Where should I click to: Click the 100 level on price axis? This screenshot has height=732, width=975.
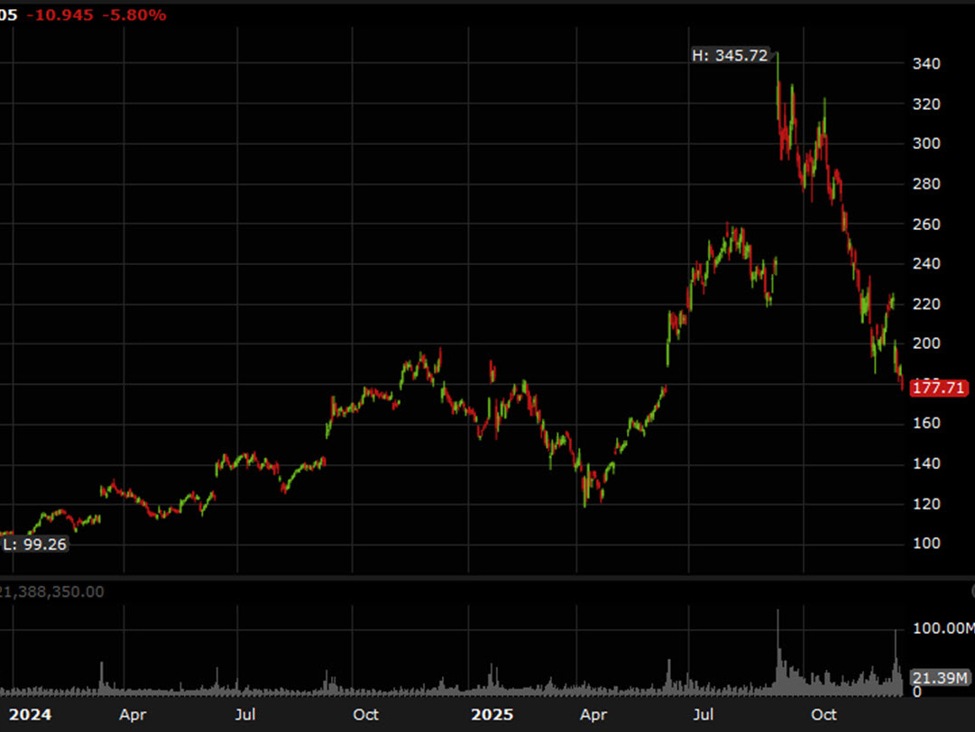[x=926, y=543]
